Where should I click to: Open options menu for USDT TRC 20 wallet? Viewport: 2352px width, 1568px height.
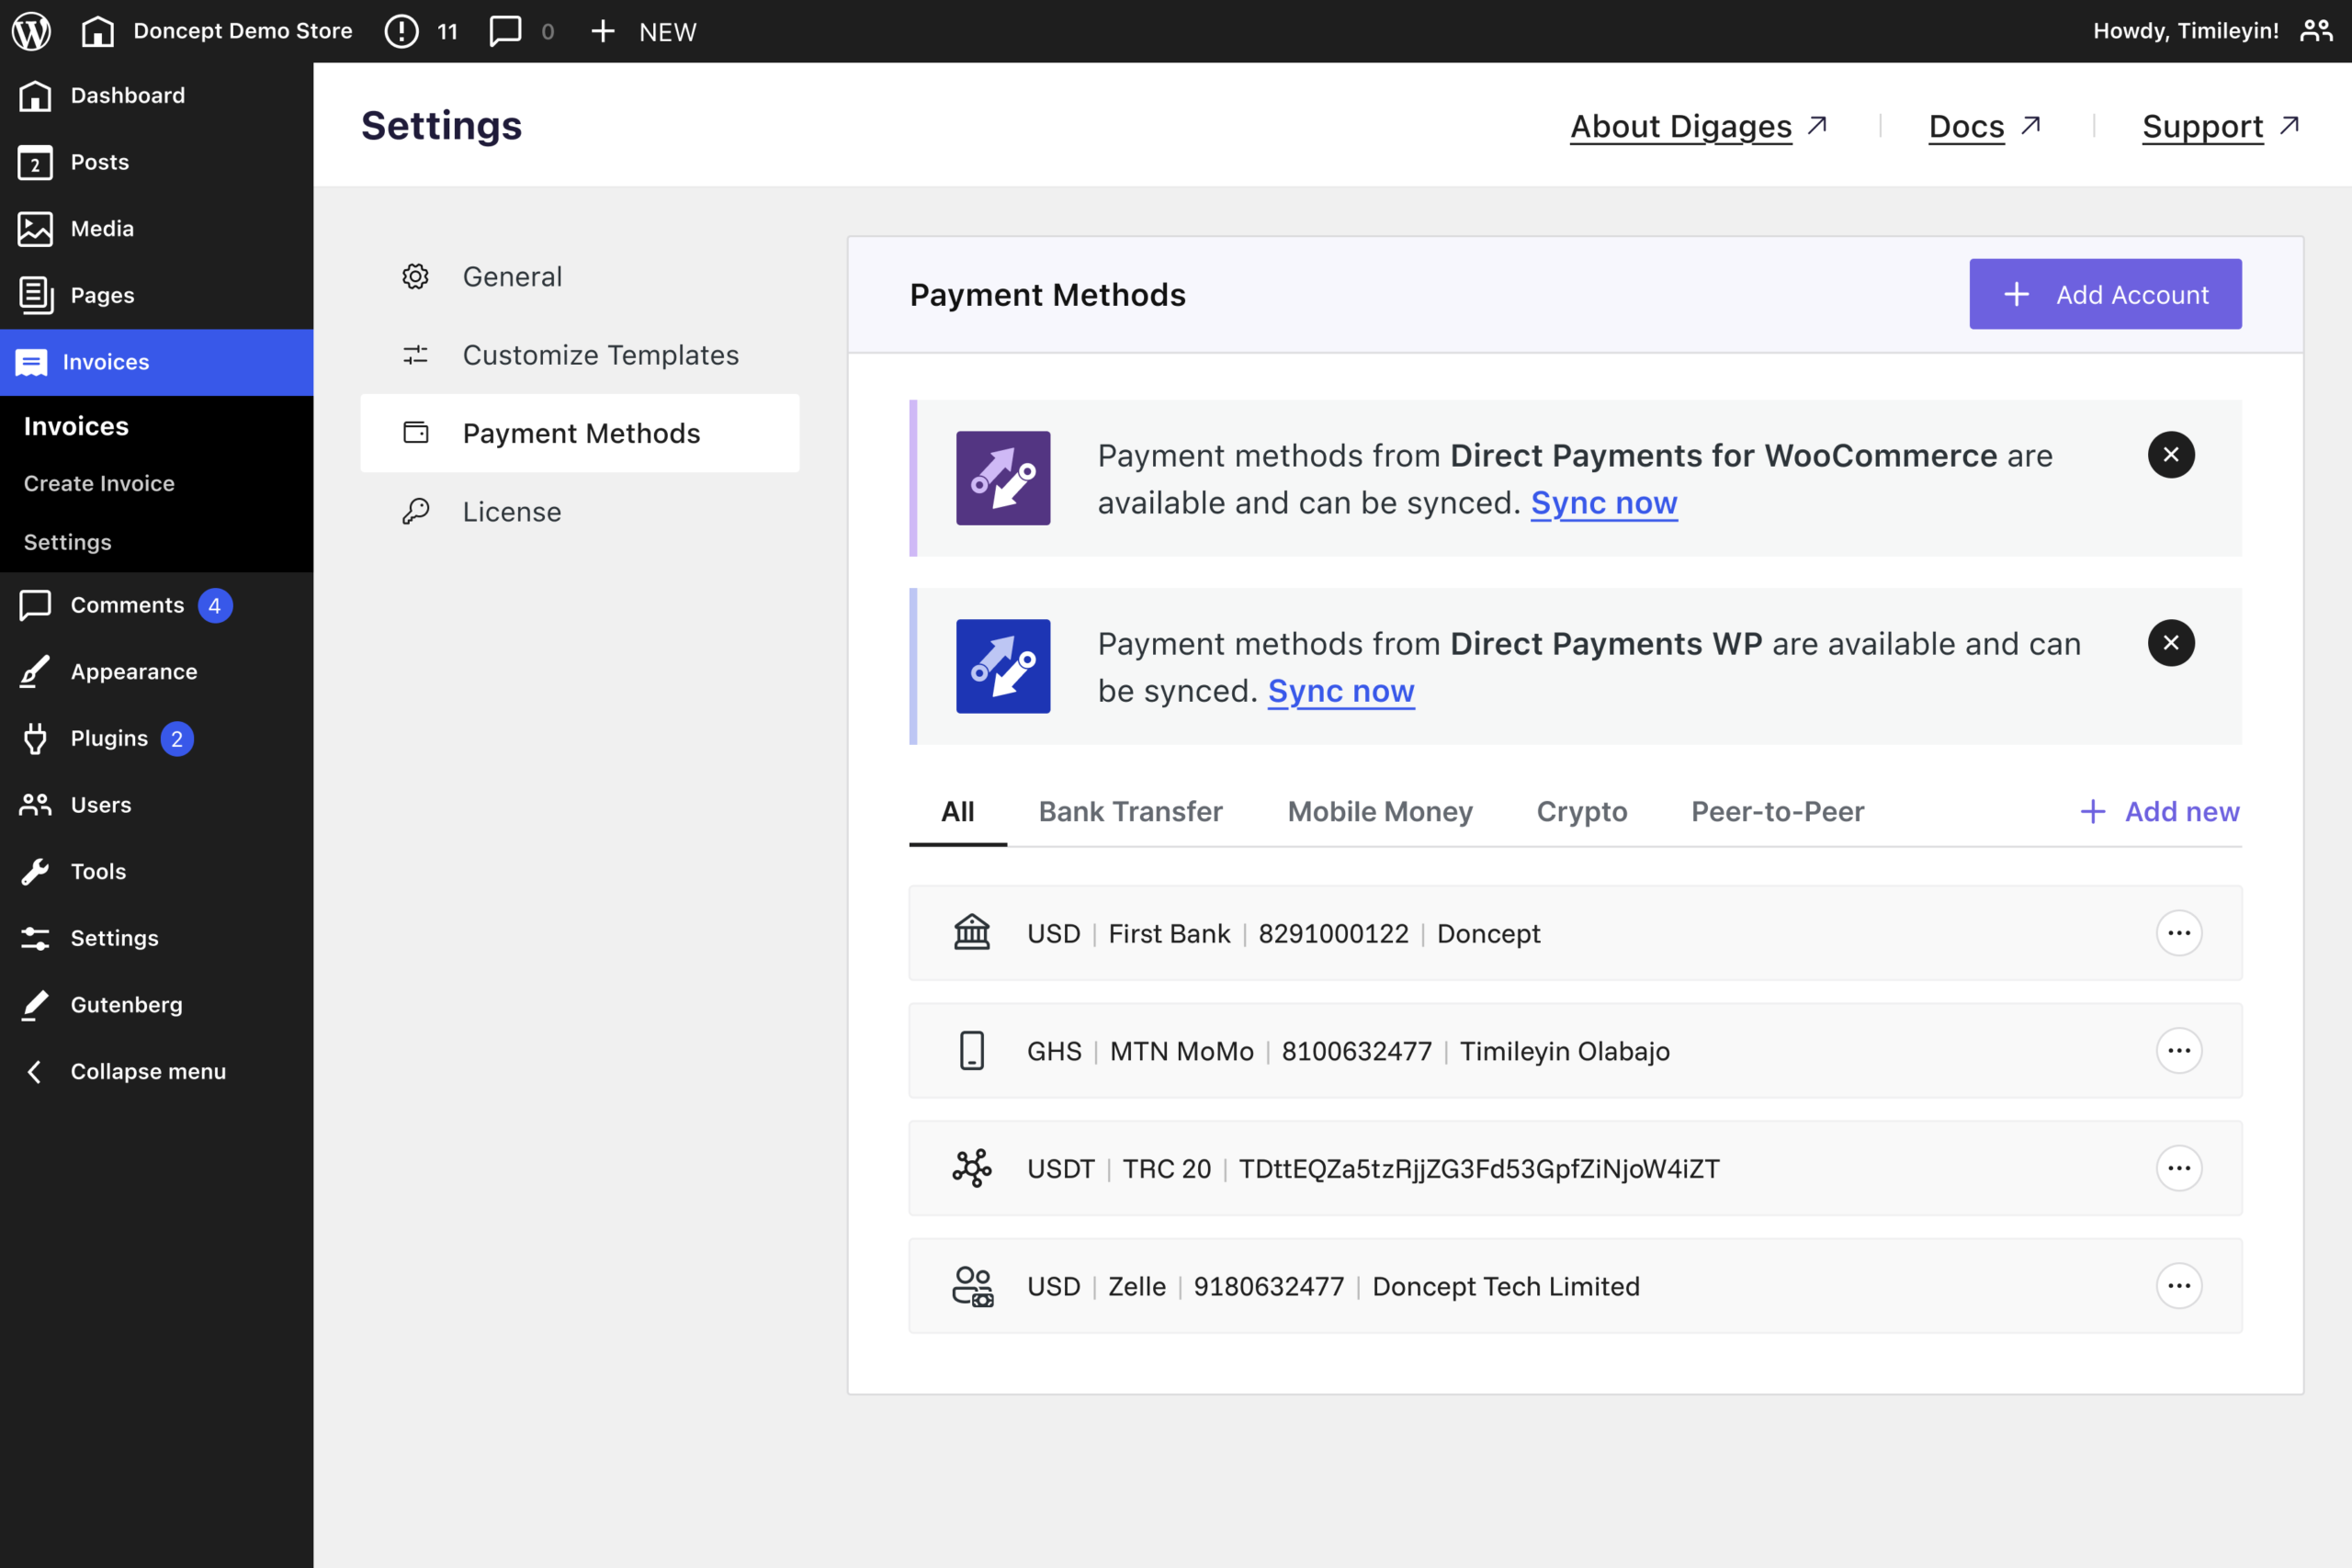[x=2178, y=1168]
